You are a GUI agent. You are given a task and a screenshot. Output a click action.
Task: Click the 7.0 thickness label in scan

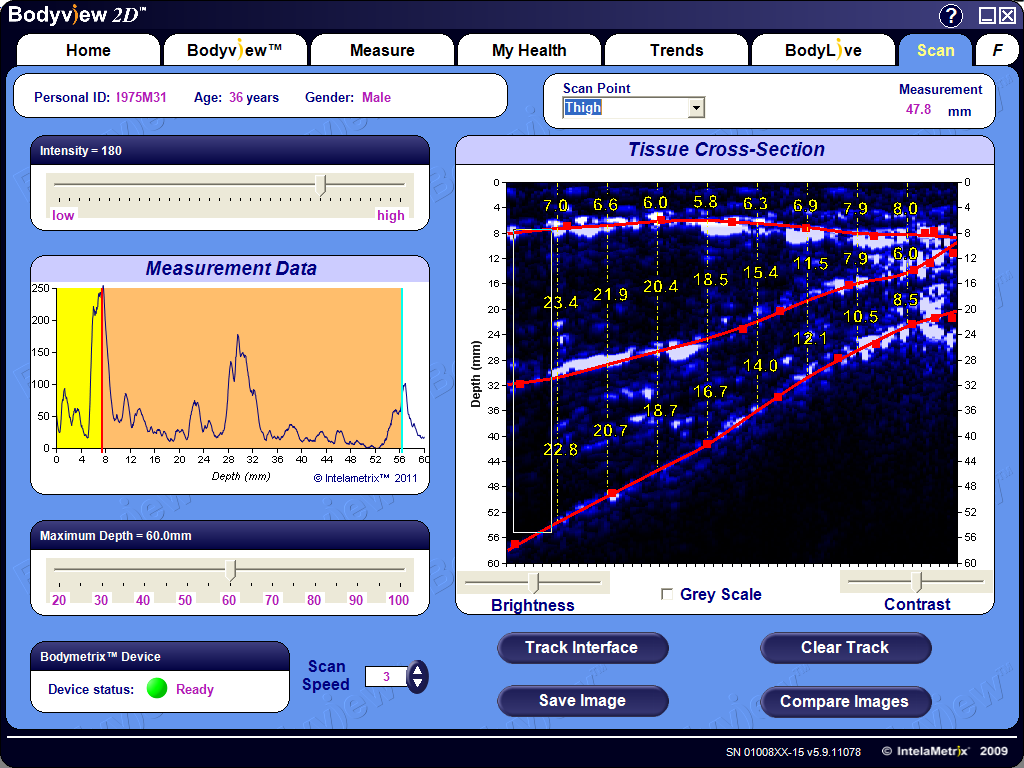click(x=556, y=206)
